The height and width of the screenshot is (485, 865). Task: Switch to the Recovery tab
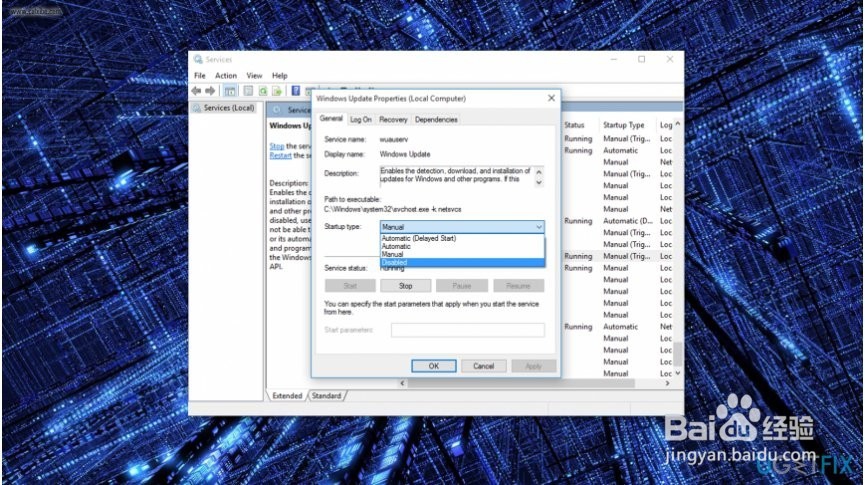pyautogui.click(x=393, y=119)
